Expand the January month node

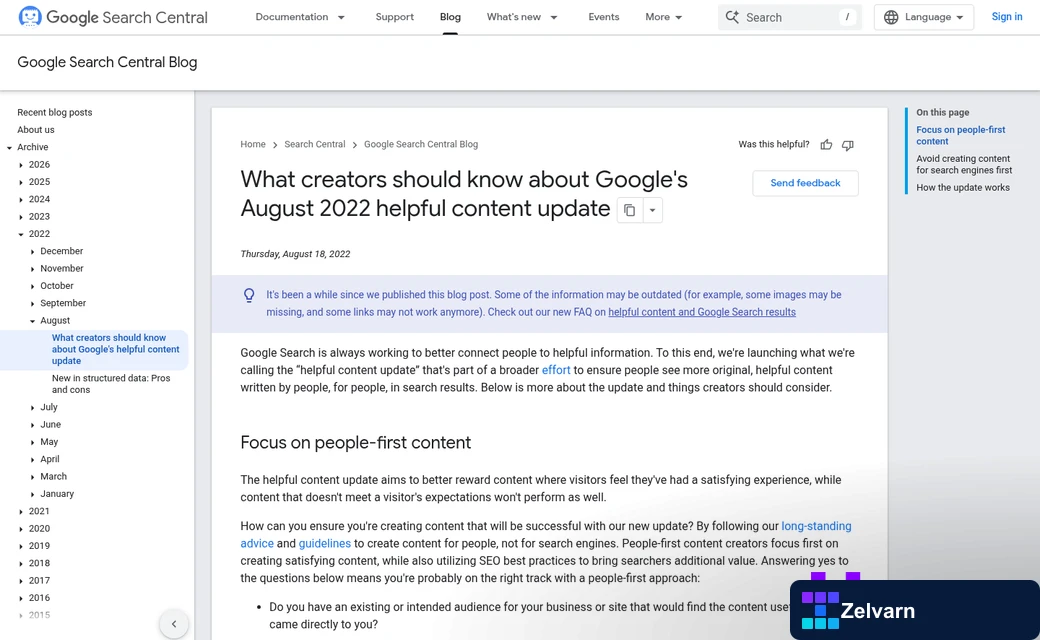tap(32, 493)
